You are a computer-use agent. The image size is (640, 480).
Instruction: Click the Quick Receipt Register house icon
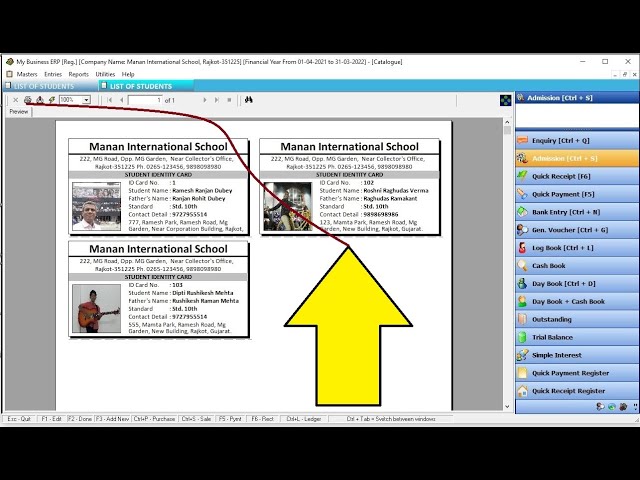tap(522, 391)
